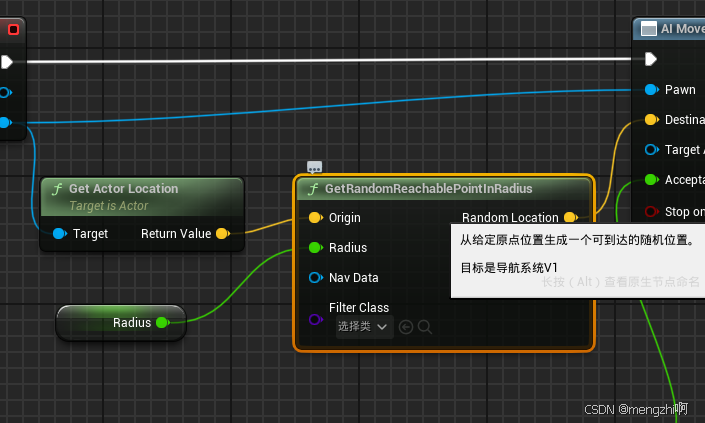Select the Radius variable node
Image resolution: width=705 pixels, height=423 pixels.
[x=121, y=322]
